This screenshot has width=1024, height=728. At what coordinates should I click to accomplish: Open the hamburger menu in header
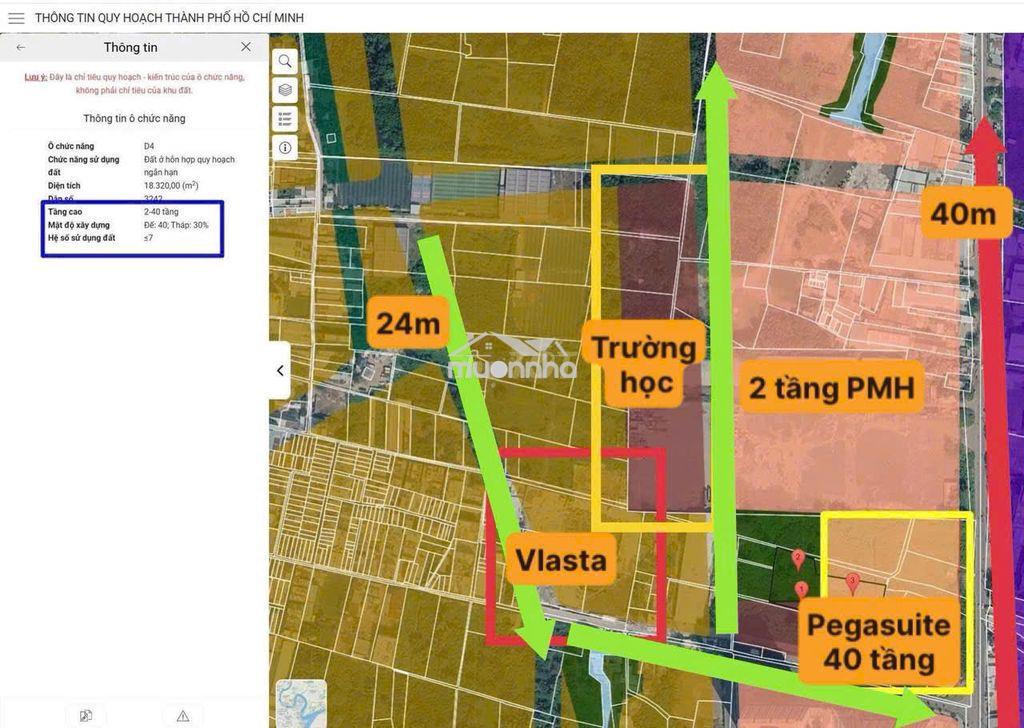click(16, 18)
